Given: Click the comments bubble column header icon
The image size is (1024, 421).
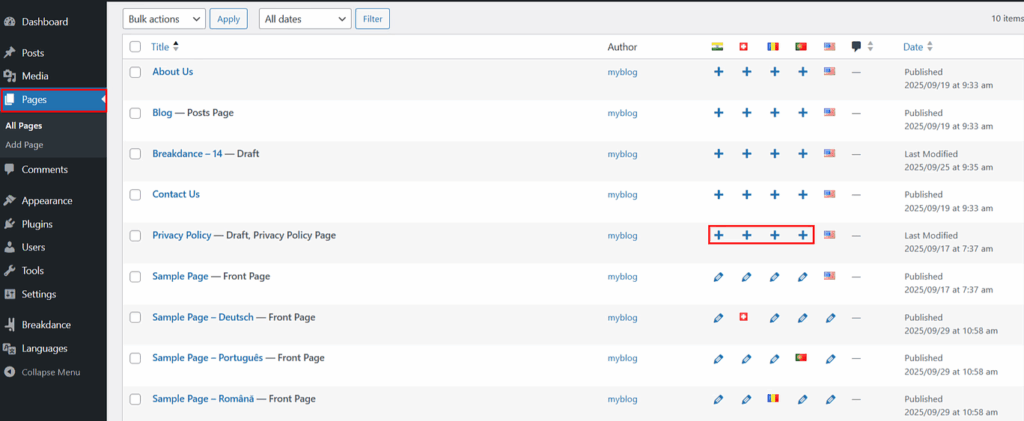Looking at the screenshot, I should pyautogui.click(x=856, y=47).
